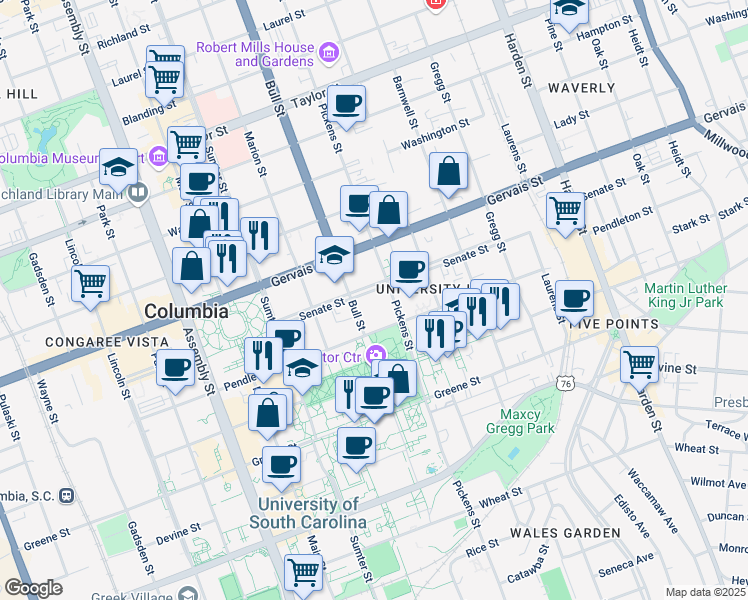This screenshot has height=600, width=748.
Task: Click the shopping cart marker on Devine St at Harden
Action: point(640,366)
